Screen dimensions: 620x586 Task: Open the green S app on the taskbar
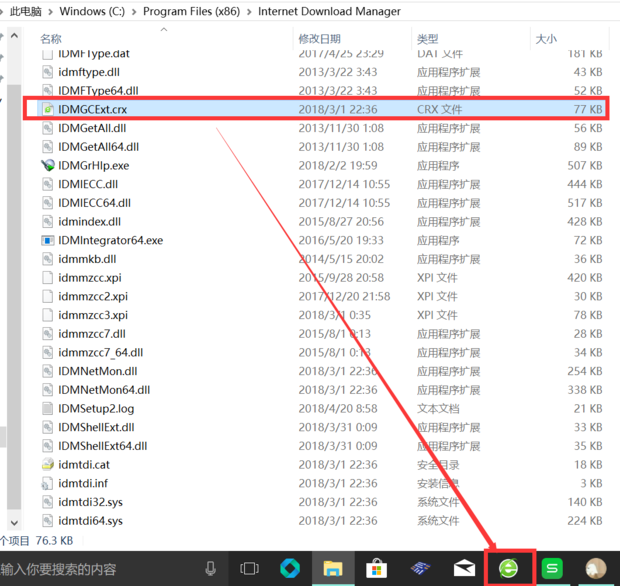(x=552, y=568)
